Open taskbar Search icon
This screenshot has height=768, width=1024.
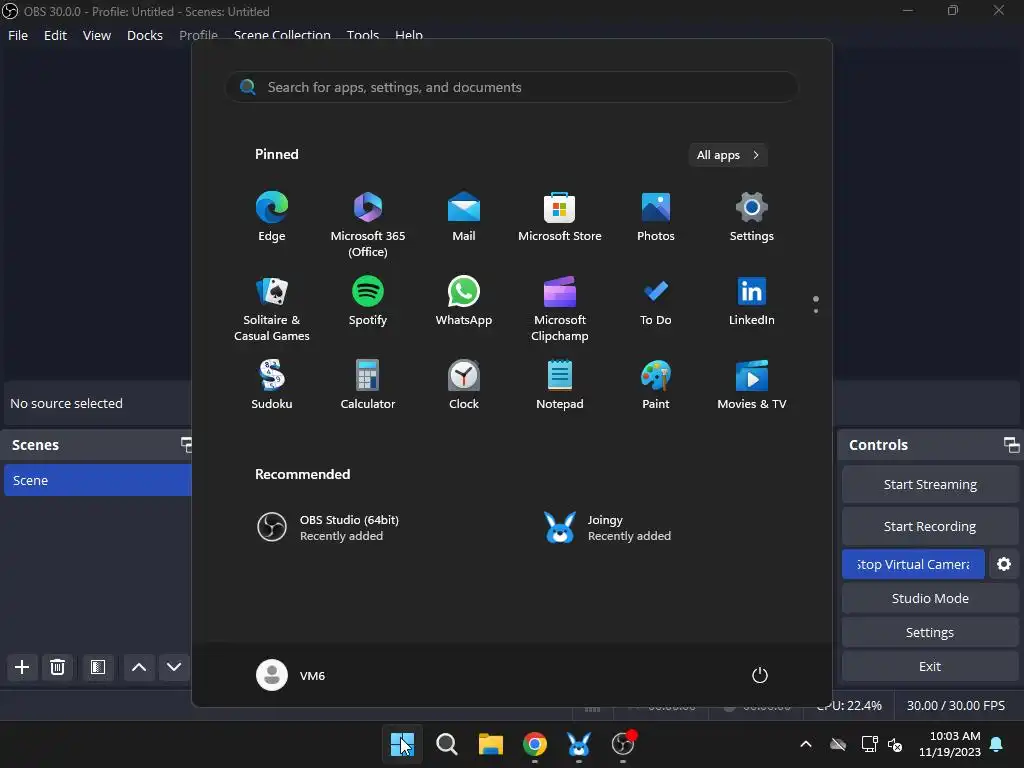[x=447, y=744]
